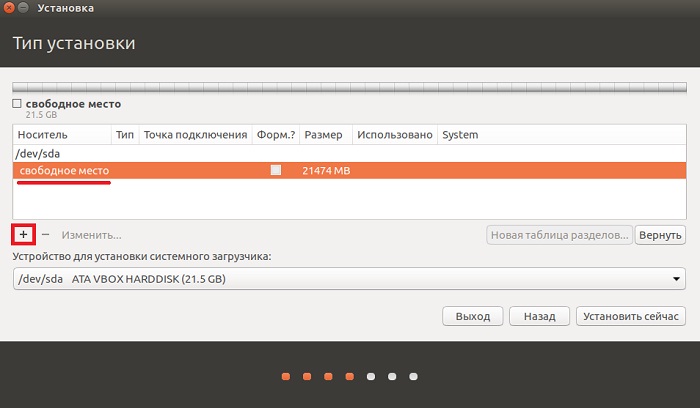The image size is (700, 408).
Task: Click the Использовано column header
Action: click(x=394, y=134)
